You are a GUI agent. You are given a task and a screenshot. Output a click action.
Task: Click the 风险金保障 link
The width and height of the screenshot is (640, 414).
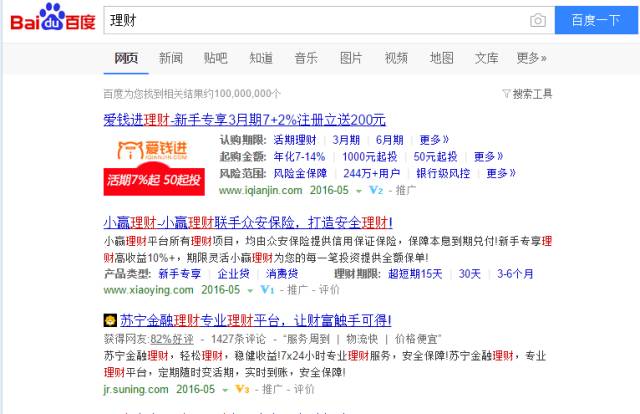pos(300,174)
